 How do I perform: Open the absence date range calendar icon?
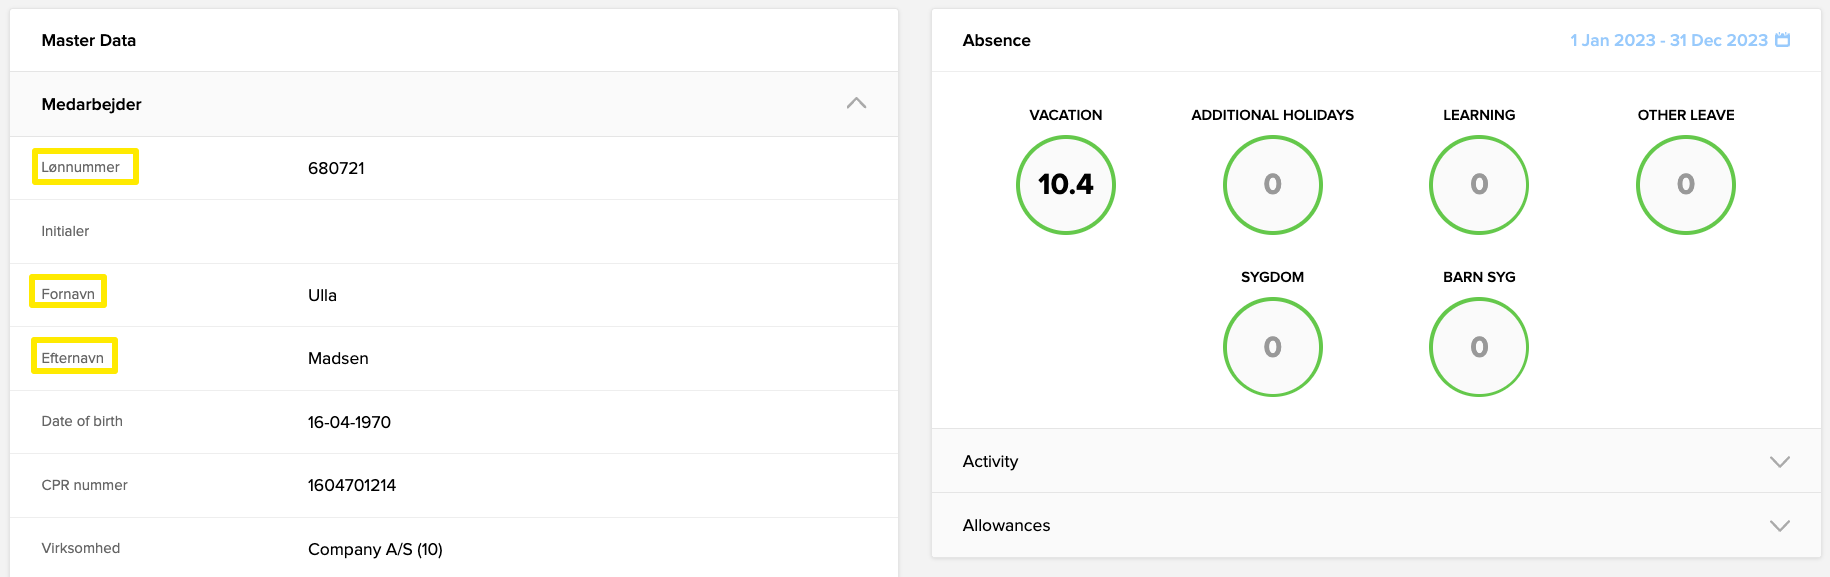1782,40
